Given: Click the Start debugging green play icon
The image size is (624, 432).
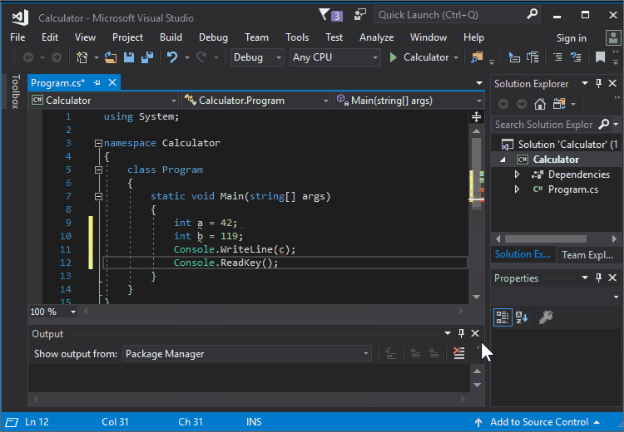Looking at the screenshot, I should [395, 57].
